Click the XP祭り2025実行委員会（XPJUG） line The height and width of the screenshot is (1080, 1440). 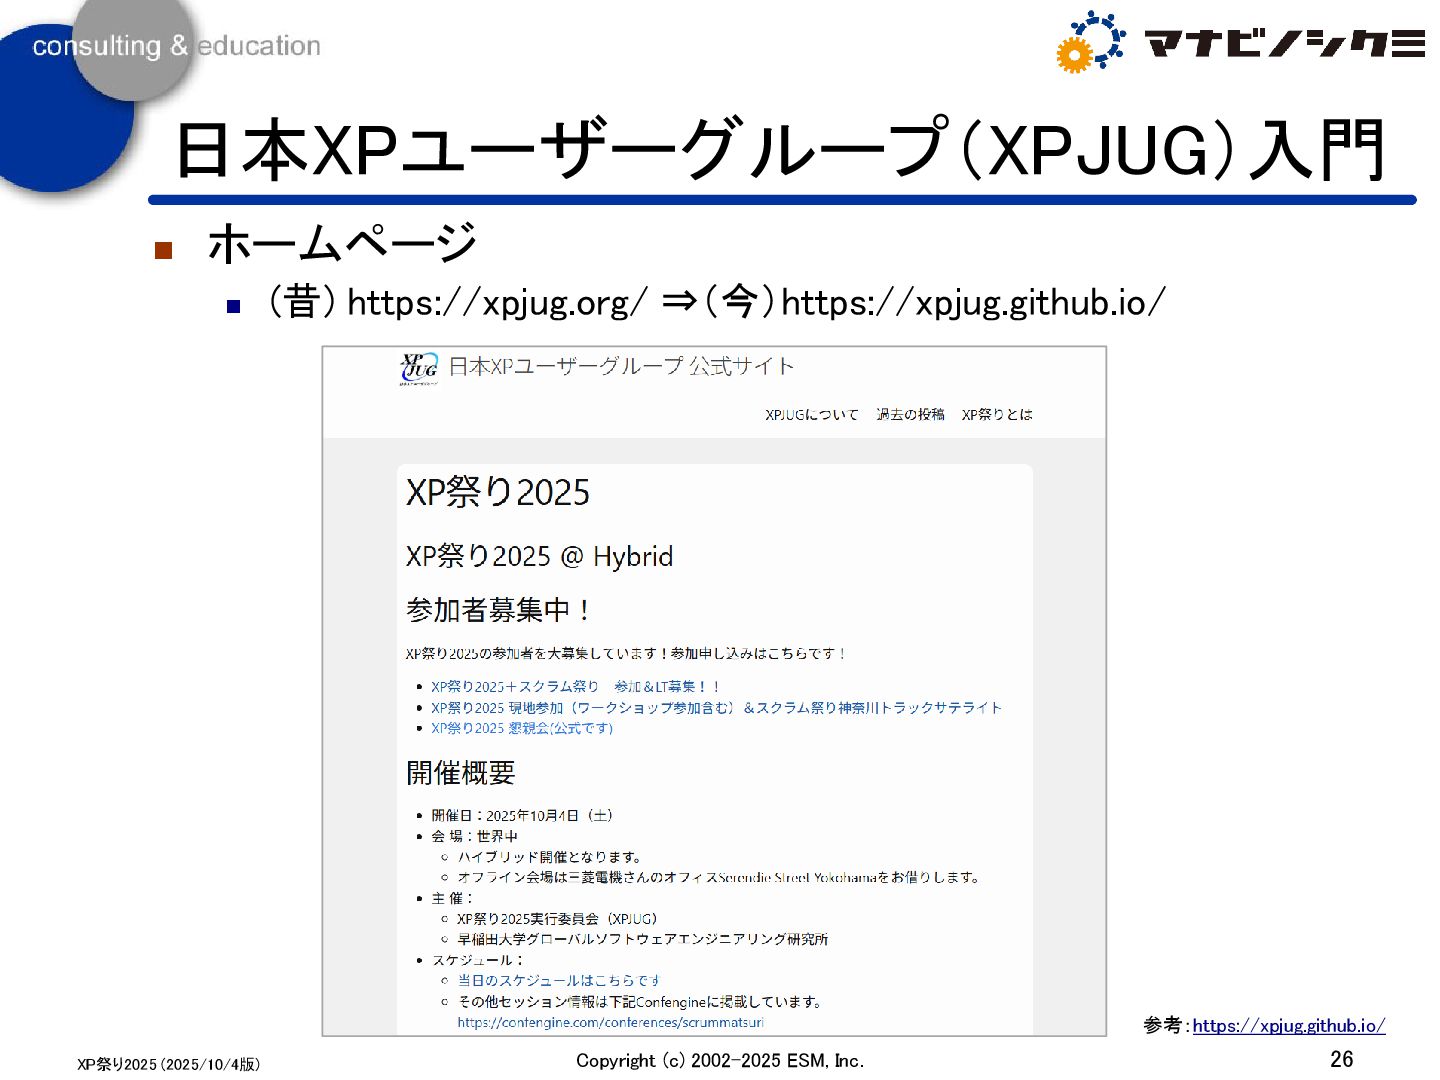[x=557, y=918]
